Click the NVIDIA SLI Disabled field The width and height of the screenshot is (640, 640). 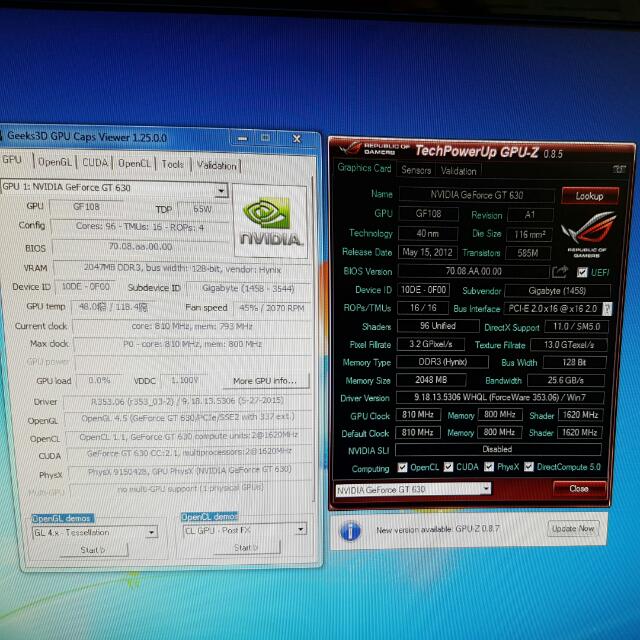[x=498, y=449]
